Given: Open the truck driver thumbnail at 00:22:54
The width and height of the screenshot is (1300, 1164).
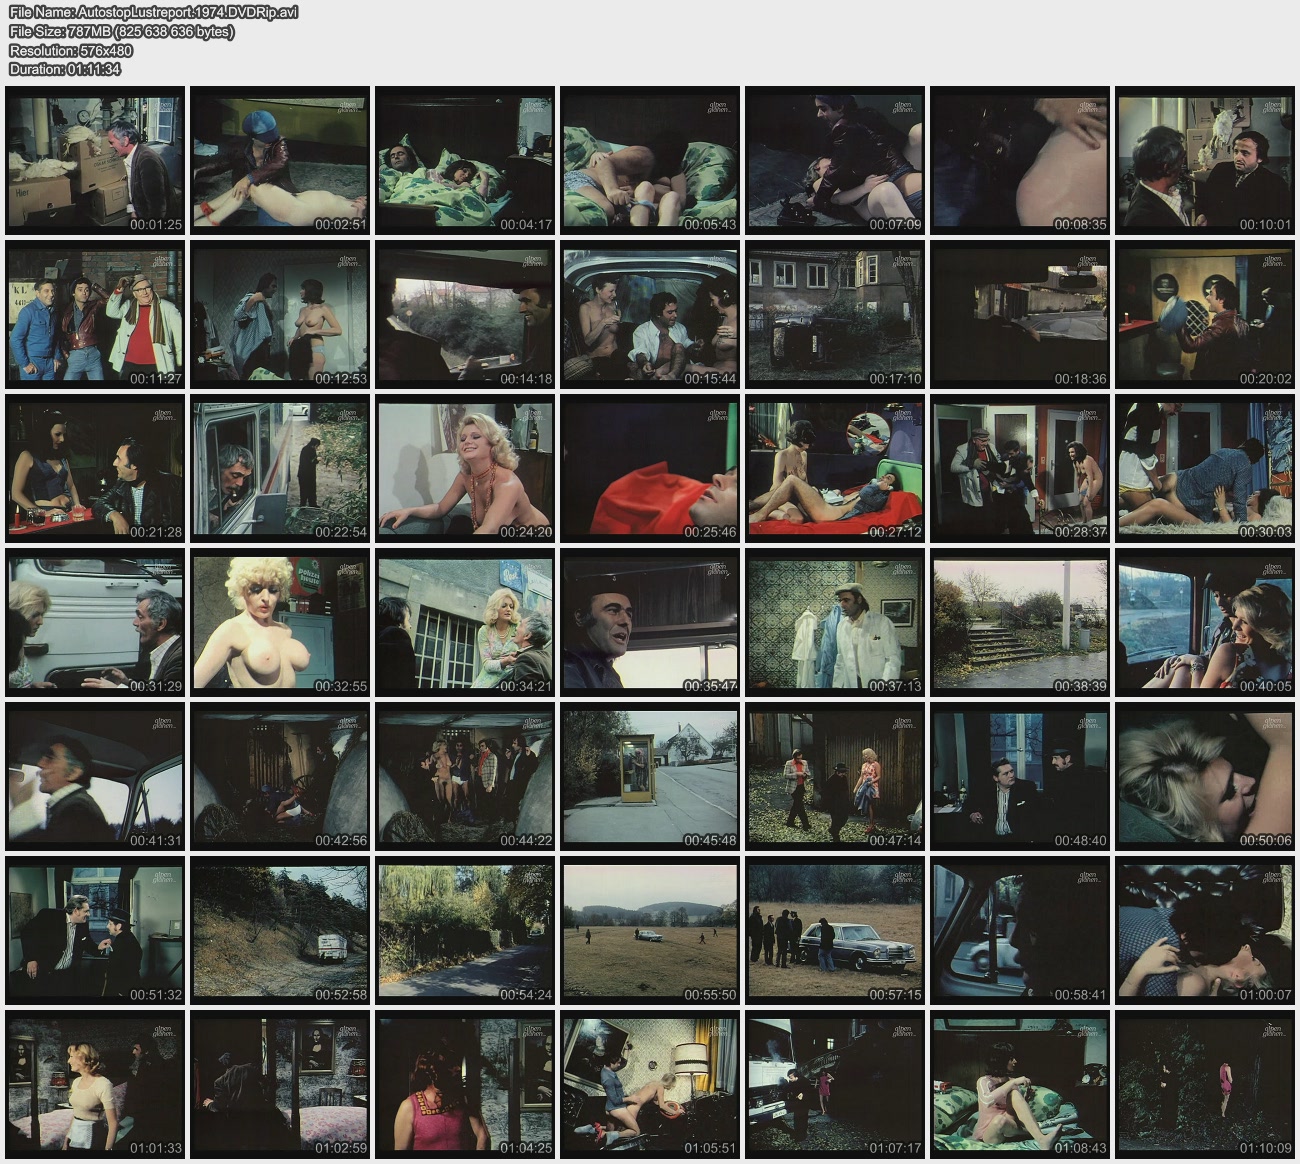Looking at the screenshot, I should point(280,469).
